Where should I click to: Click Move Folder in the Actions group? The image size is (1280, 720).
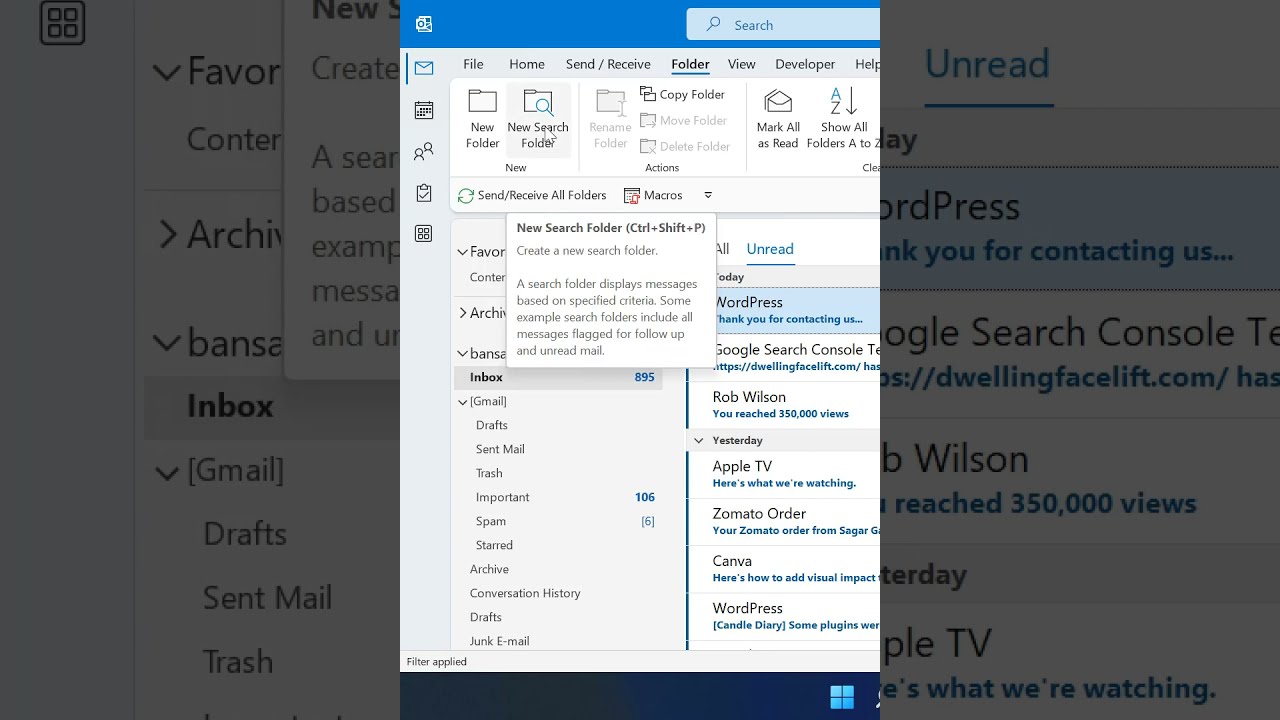(x=684, y=120)
